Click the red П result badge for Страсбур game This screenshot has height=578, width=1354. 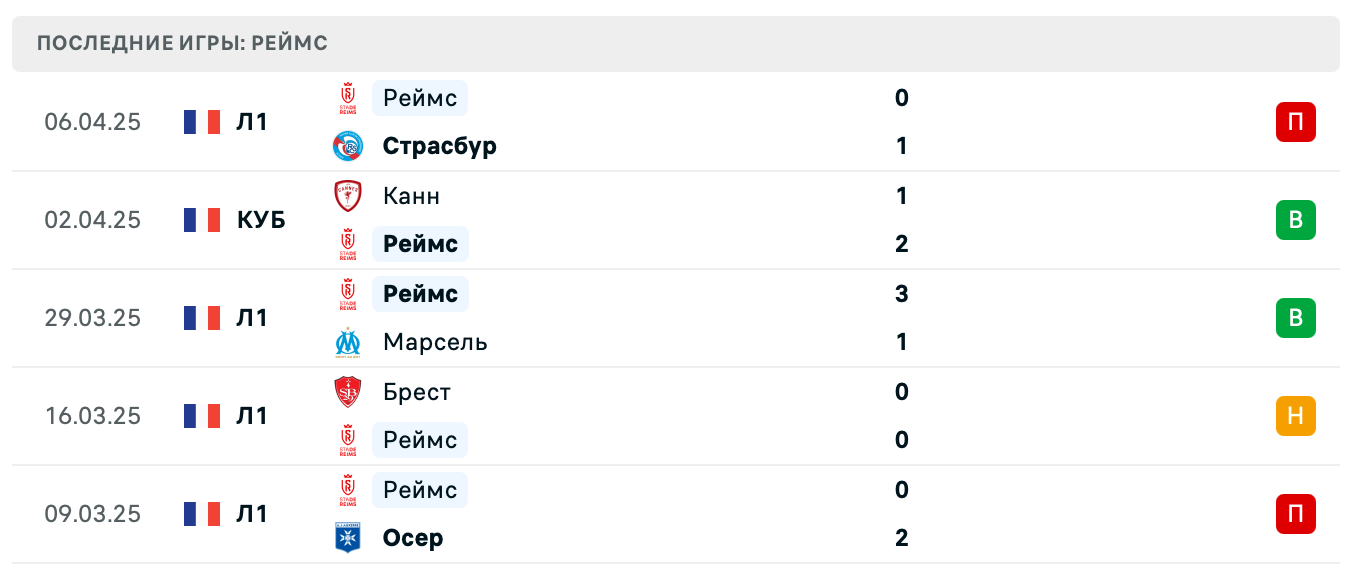[1296, 122]
